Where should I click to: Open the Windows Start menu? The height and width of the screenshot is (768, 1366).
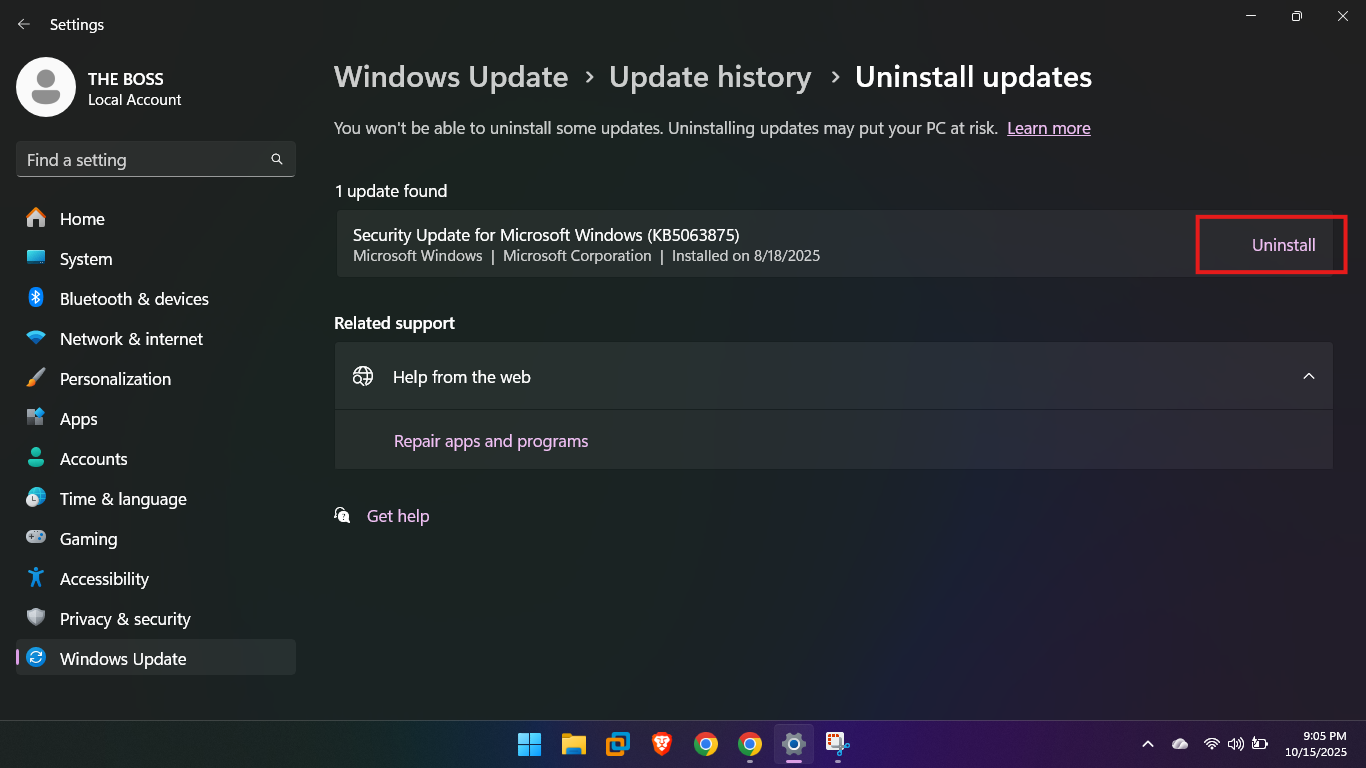pyautogui.click(x=529, y=744)
